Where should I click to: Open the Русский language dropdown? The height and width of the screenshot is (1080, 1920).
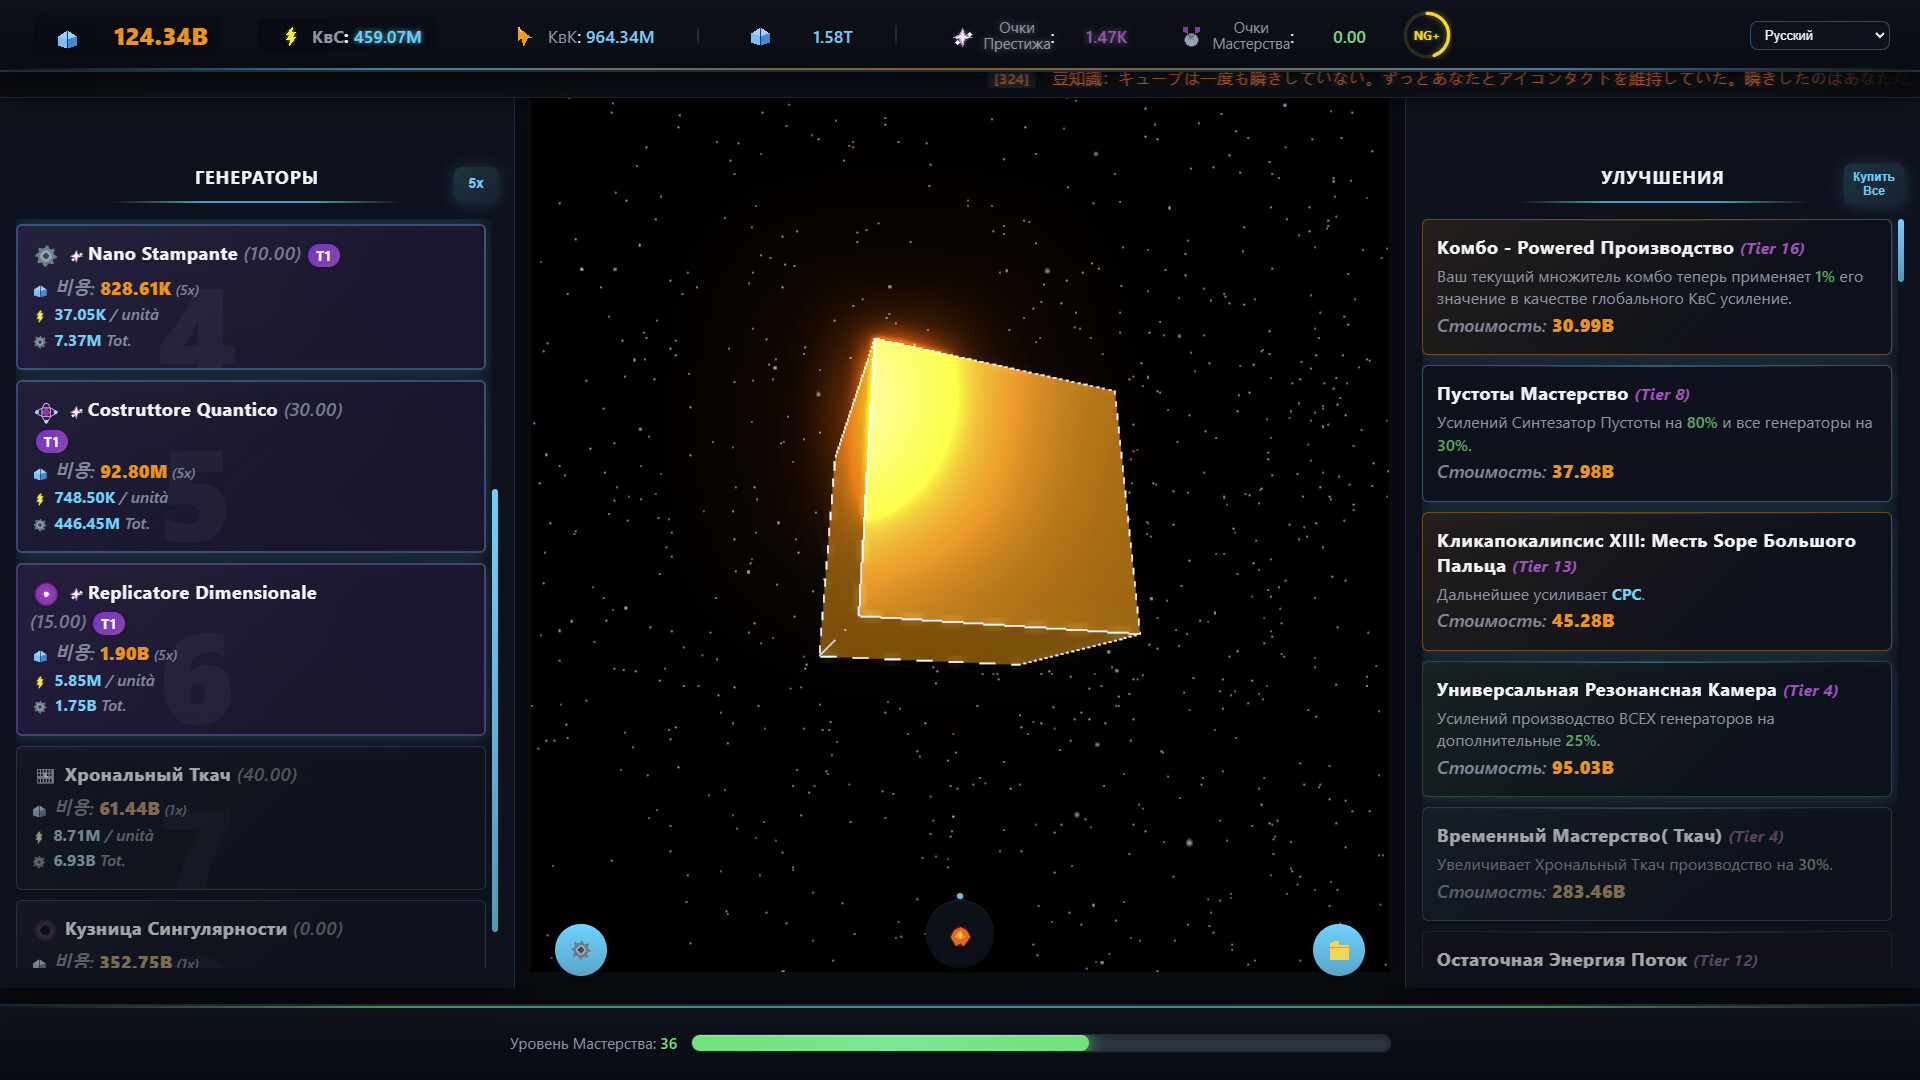[1818, 36]
